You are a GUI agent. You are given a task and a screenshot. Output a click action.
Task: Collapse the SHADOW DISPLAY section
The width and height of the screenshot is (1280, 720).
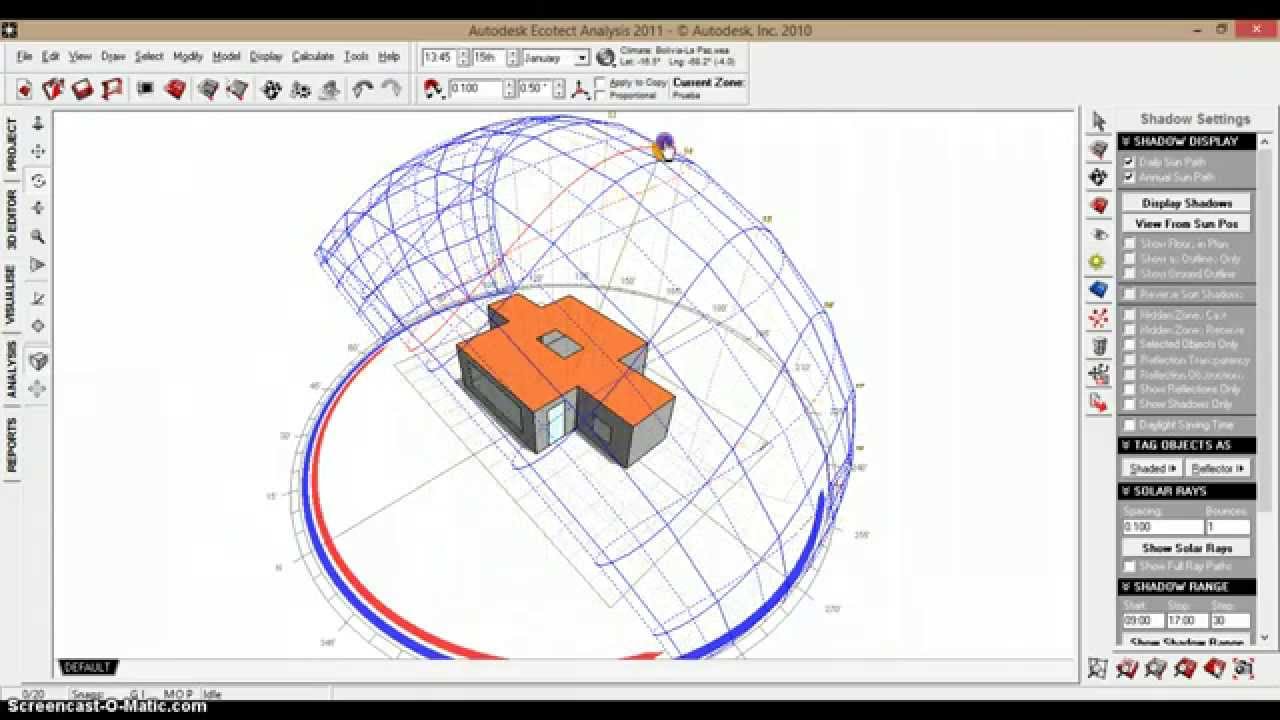coord(1187,141)
